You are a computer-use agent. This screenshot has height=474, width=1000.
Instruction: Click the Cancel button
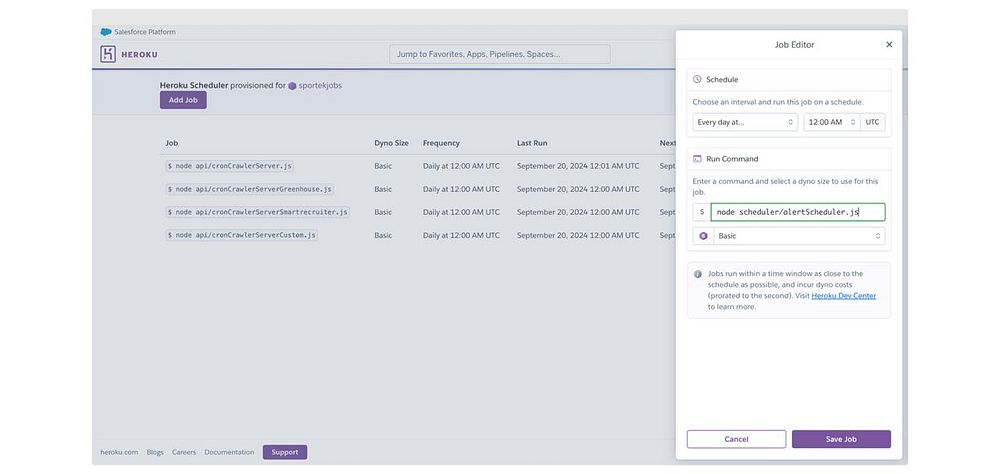pyautogui.click(x=736, y=439)
